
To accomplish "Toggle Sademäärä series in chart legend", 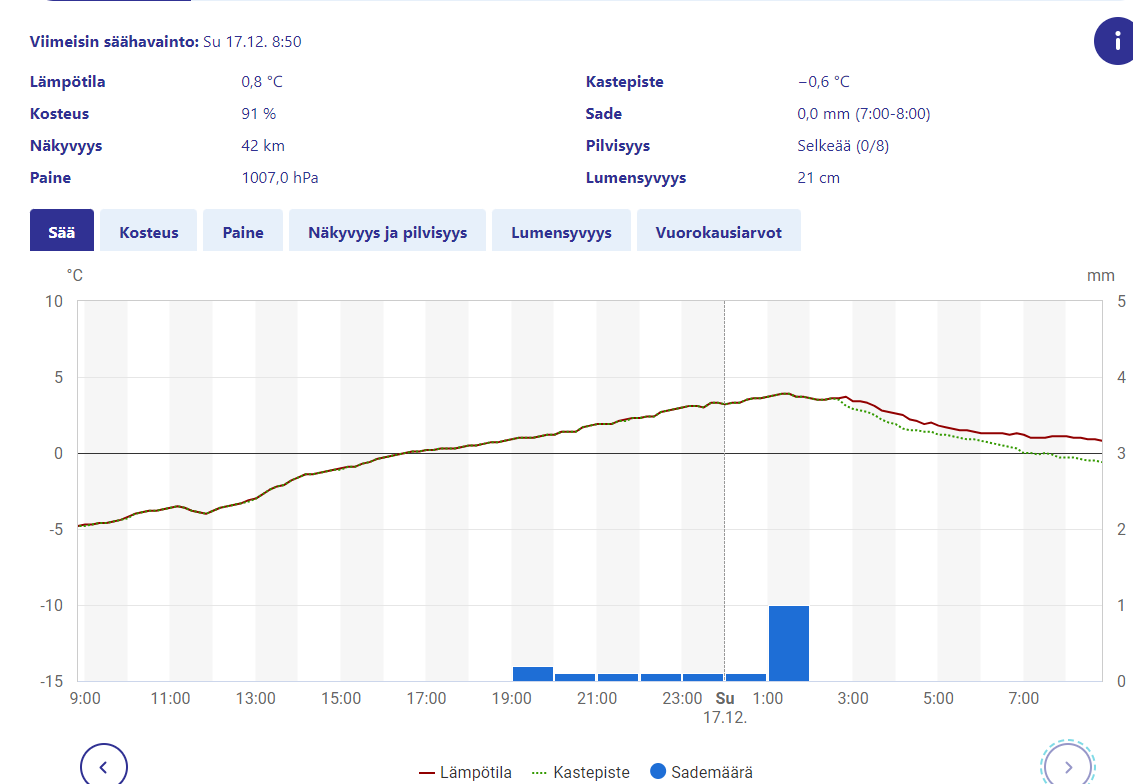I will click(701, 772).
